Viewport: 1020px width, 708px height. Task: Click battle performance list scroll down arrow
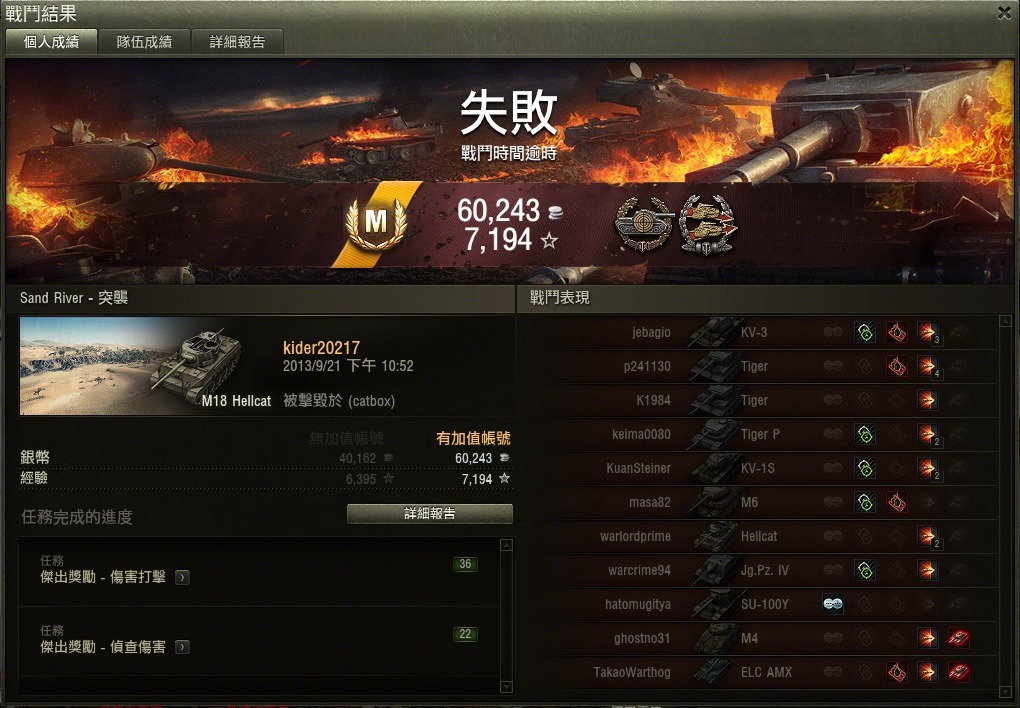1004,691
